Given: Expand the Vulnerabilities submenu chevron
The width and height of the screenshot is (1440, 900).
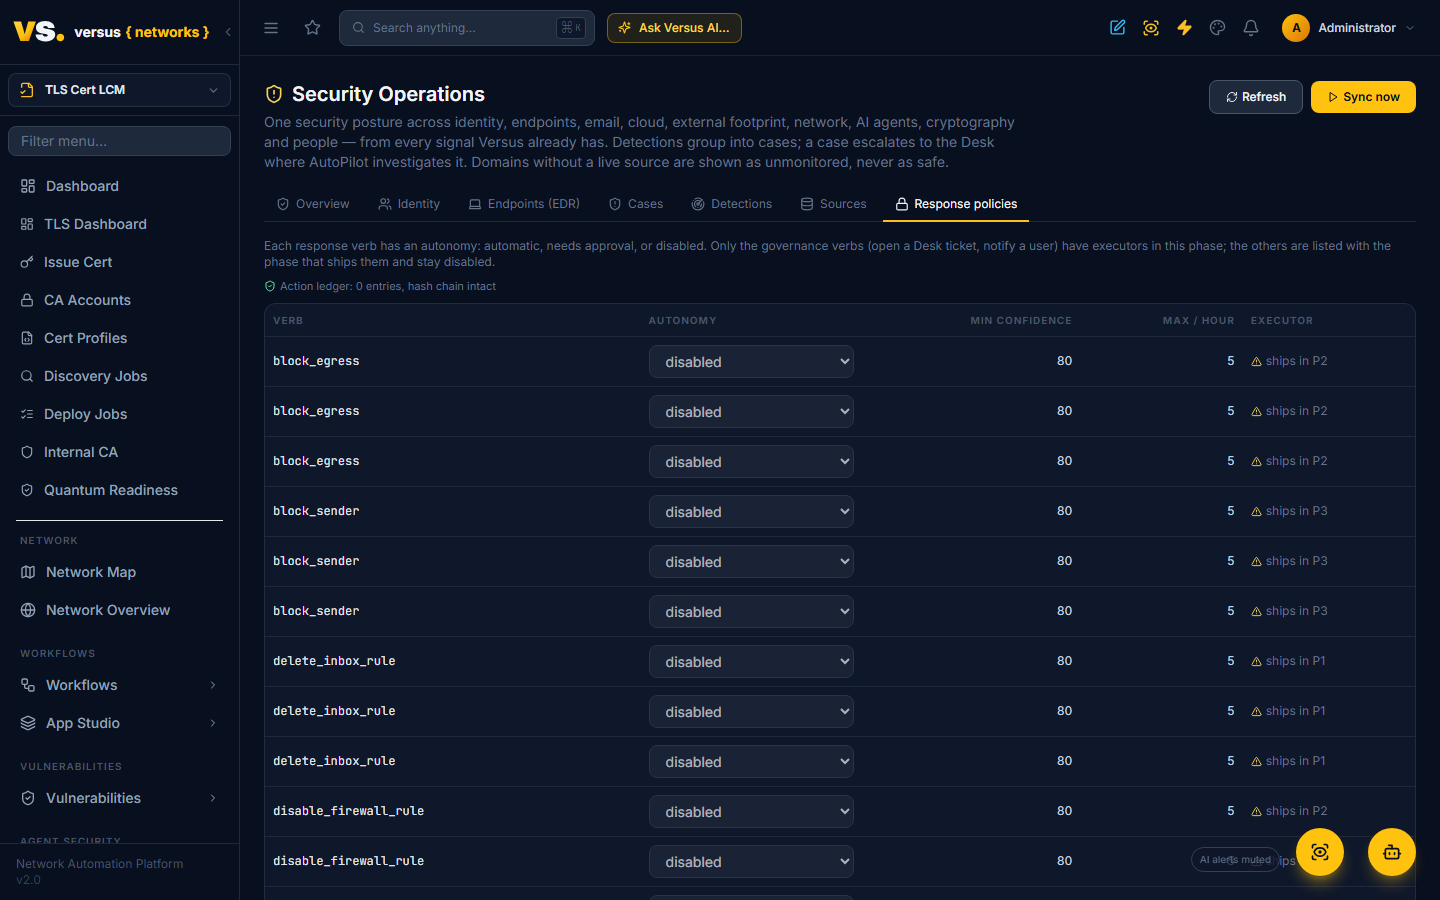Looking at the screenshot, I should pos(213,798).
